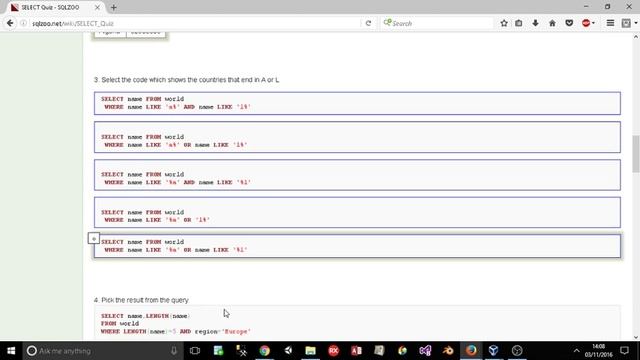Open the red RX app on taskbar
This screenshot has height=360, width=640.
coord(333,351)
